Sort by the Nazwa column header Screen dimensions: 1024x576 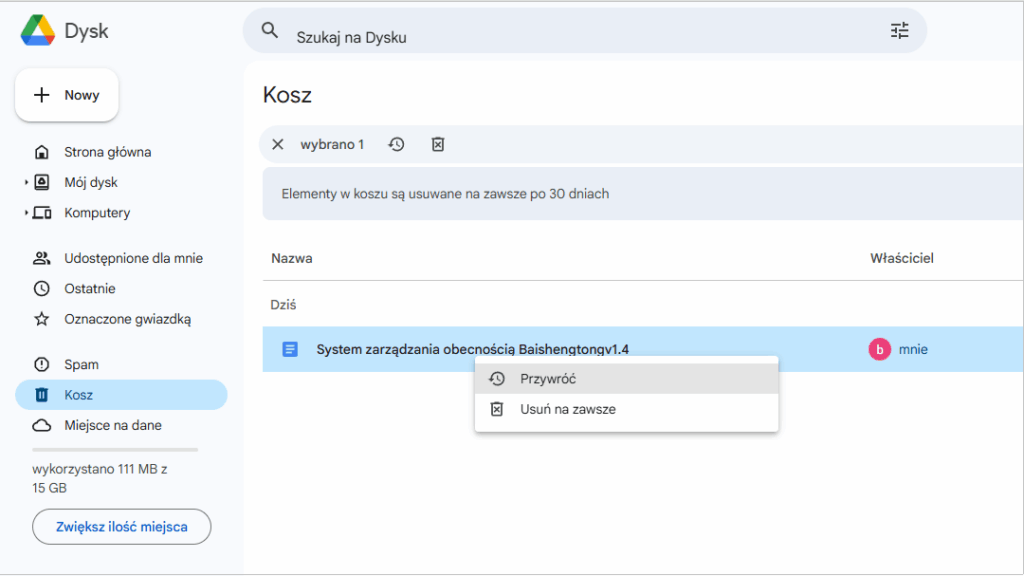point(291,259)
